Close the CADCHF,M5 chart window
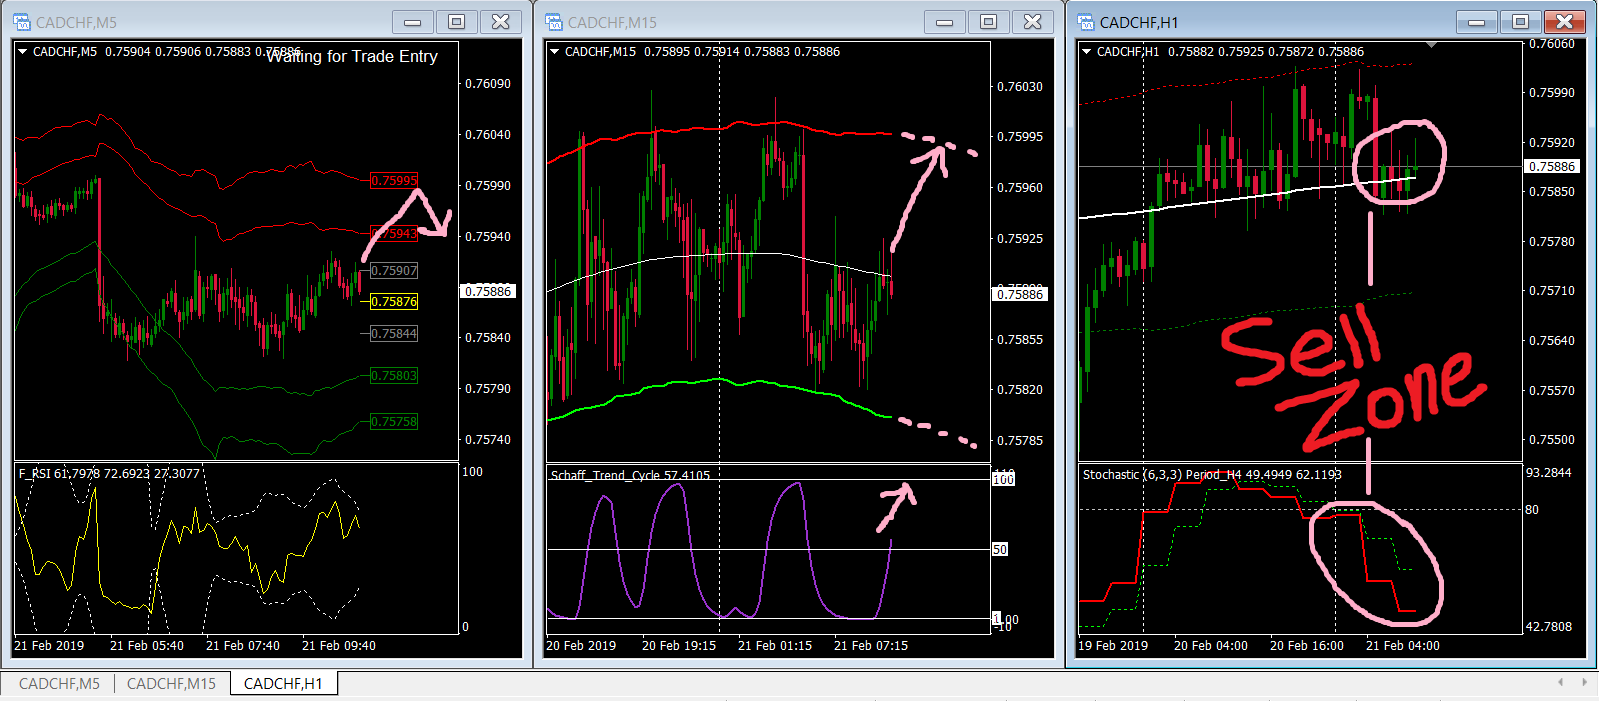 [x=501, y=22]
